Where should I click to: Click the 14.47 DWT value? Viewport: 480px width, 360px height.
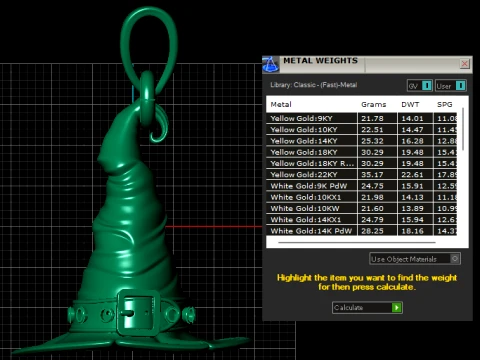[412, 130]
